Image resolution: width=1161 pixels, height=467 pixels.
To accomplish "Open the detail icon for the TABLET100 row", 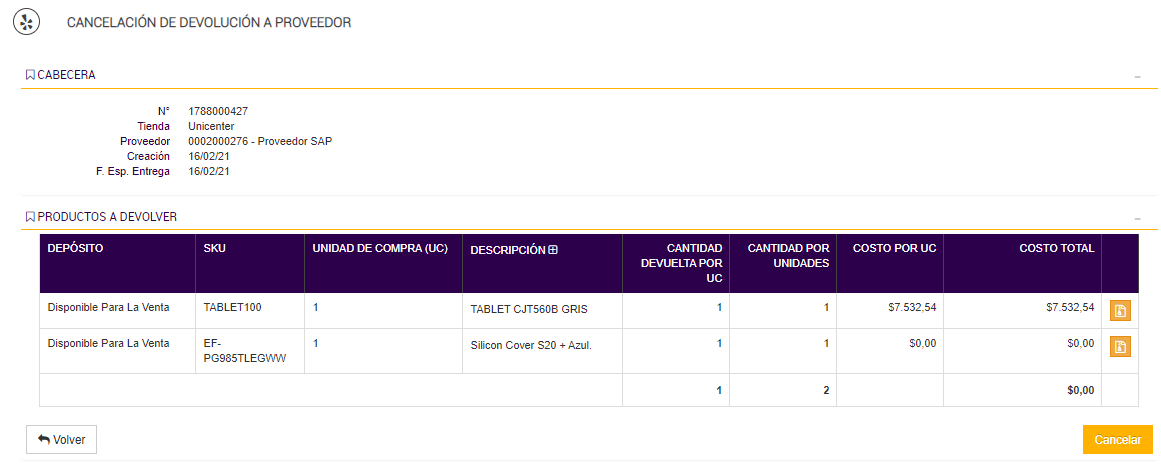I will pyautogui.click(x=1120, y=311).
